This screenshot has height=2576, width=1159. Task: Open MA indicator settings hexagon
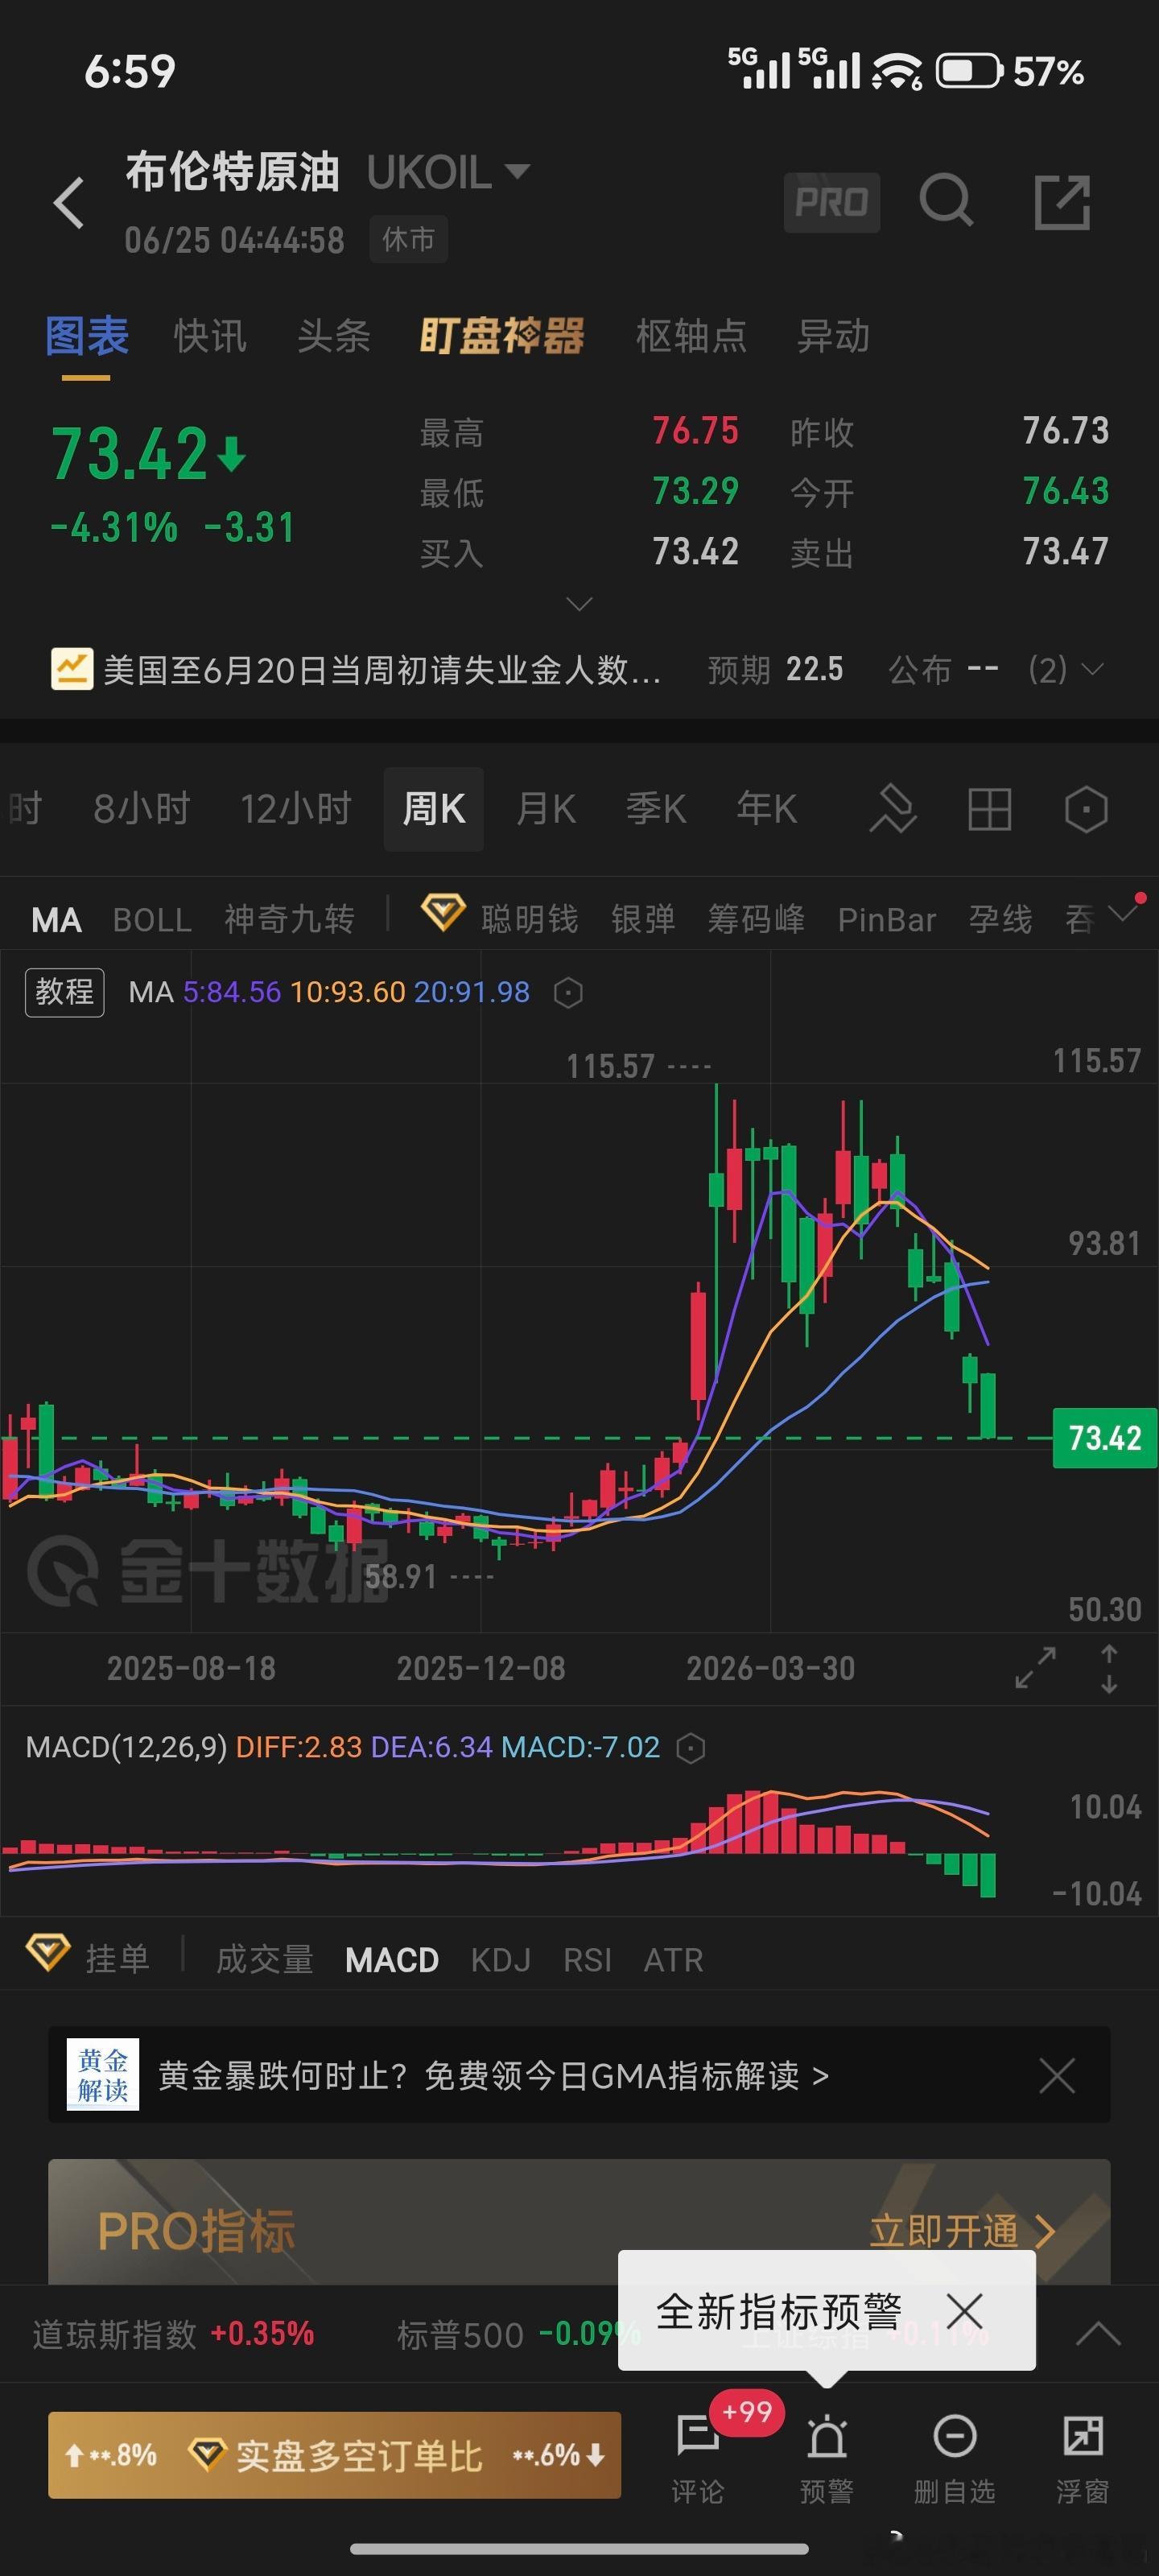[x=568, y=992]
